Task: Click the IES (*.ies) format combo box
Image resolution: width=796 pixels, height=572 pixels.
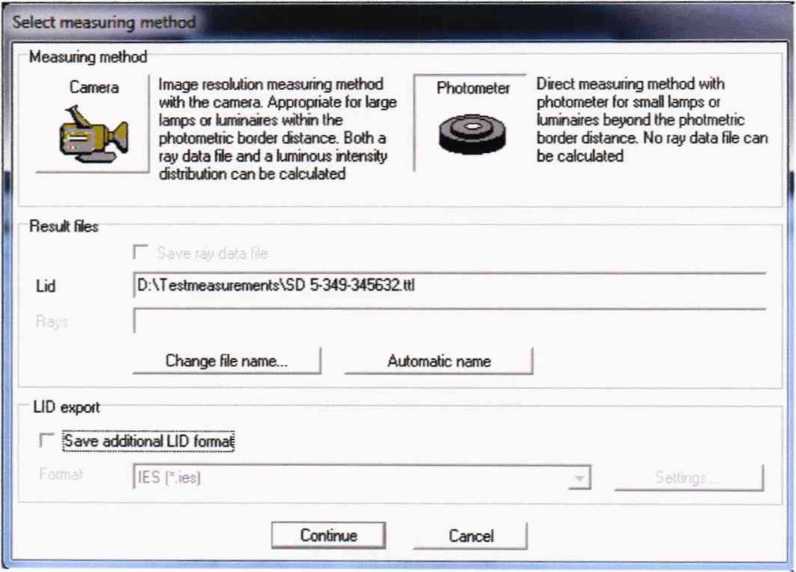Action: click(x=350, y=479)
